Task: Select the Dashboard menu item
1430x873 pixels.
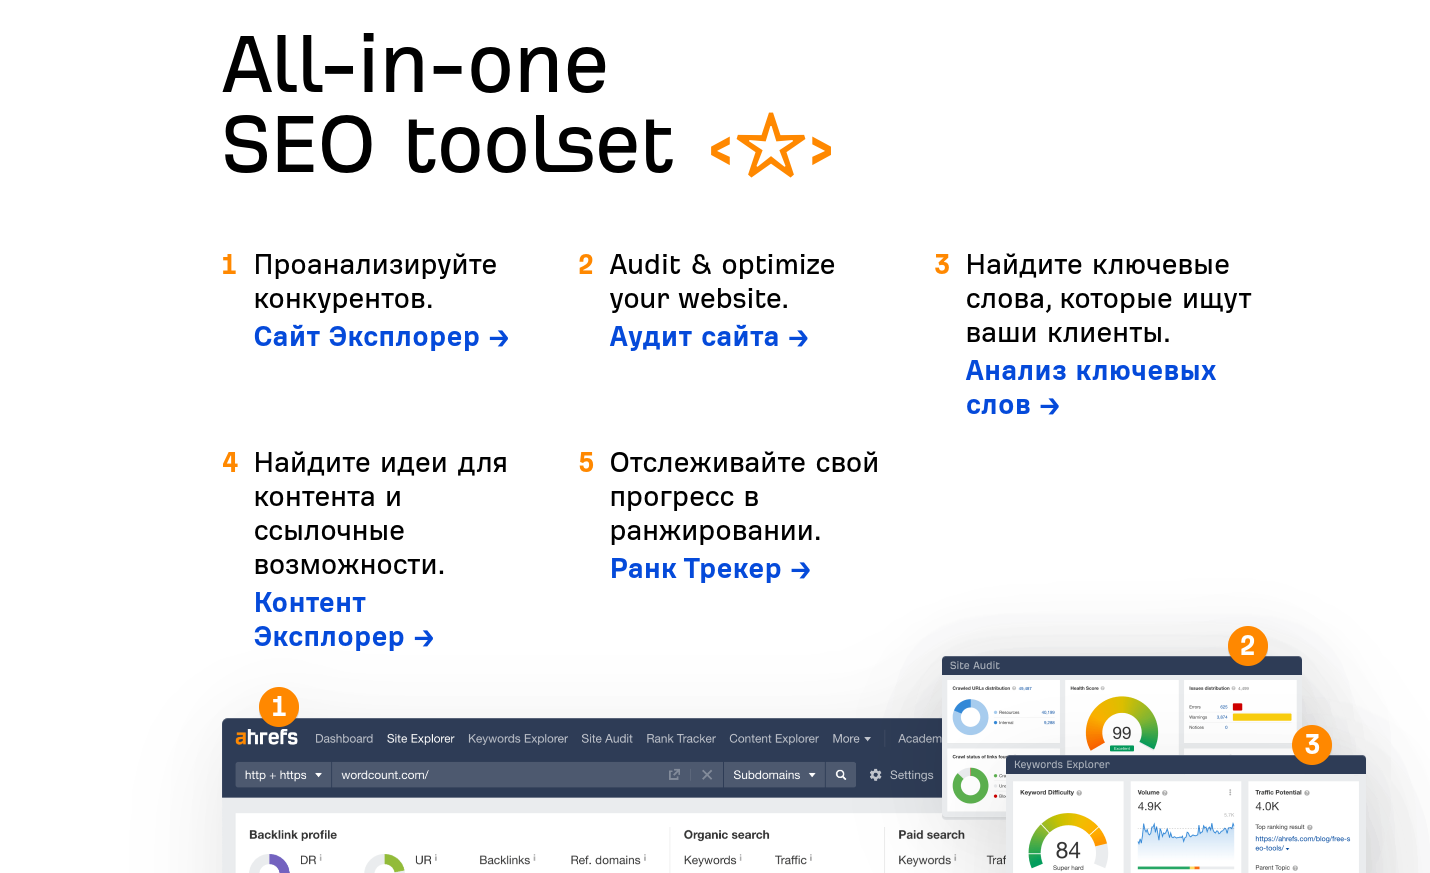Action: tap(344, 739)
